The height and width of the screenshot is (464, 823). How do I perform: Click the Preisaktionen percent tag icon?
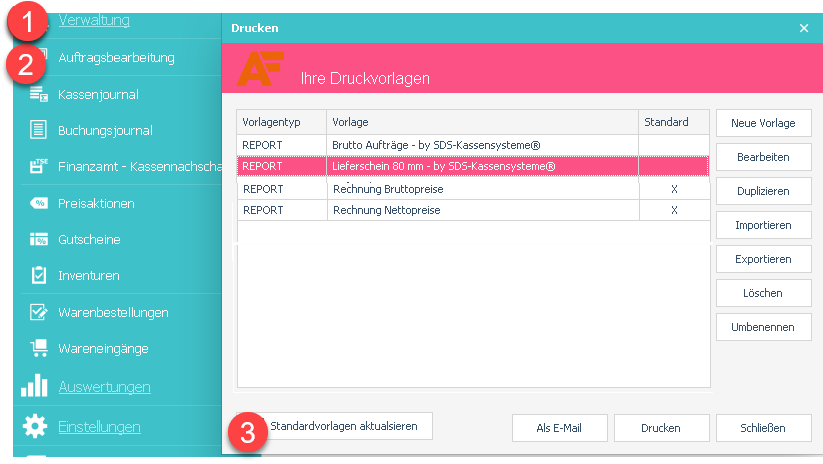pos(39,203)
